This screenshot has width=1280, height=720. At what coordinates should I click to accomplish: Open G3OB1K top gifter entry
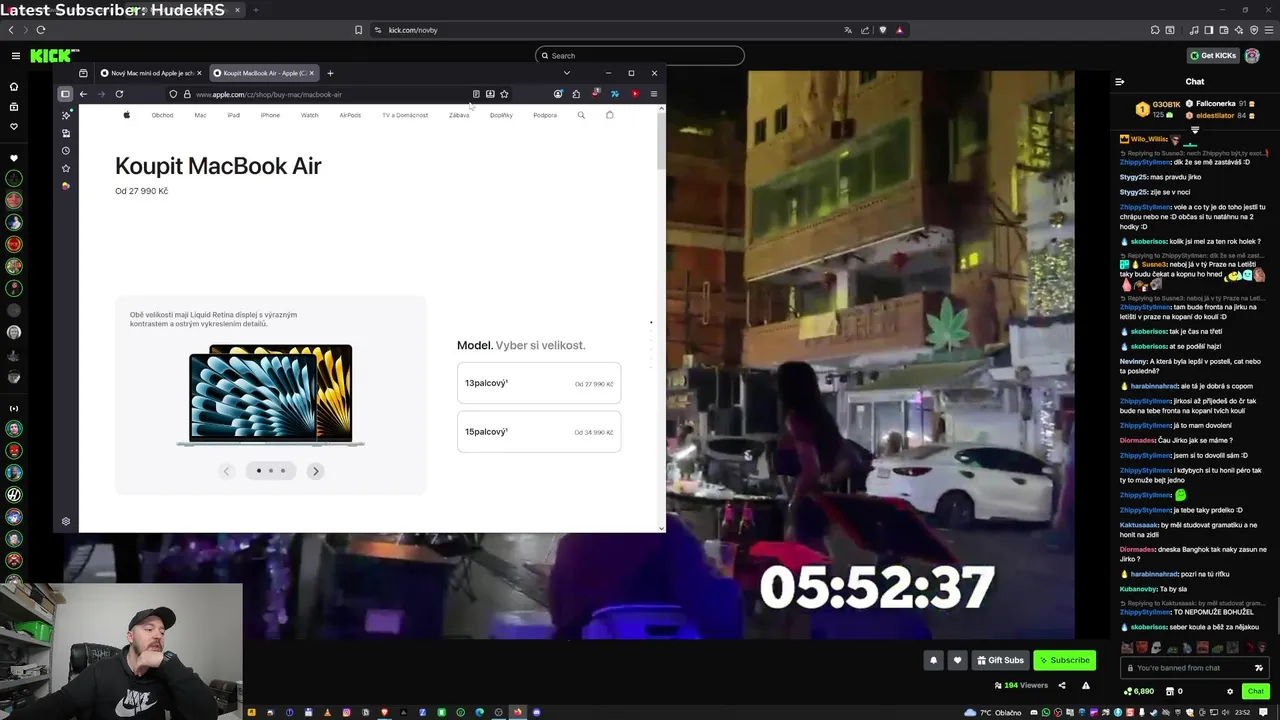point(1156,109)
